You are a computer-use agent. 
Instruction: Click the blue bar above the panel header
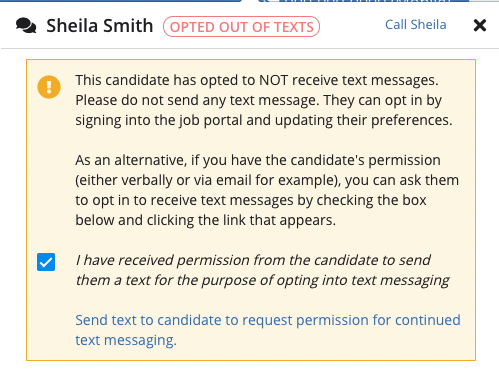click(120, 1)
